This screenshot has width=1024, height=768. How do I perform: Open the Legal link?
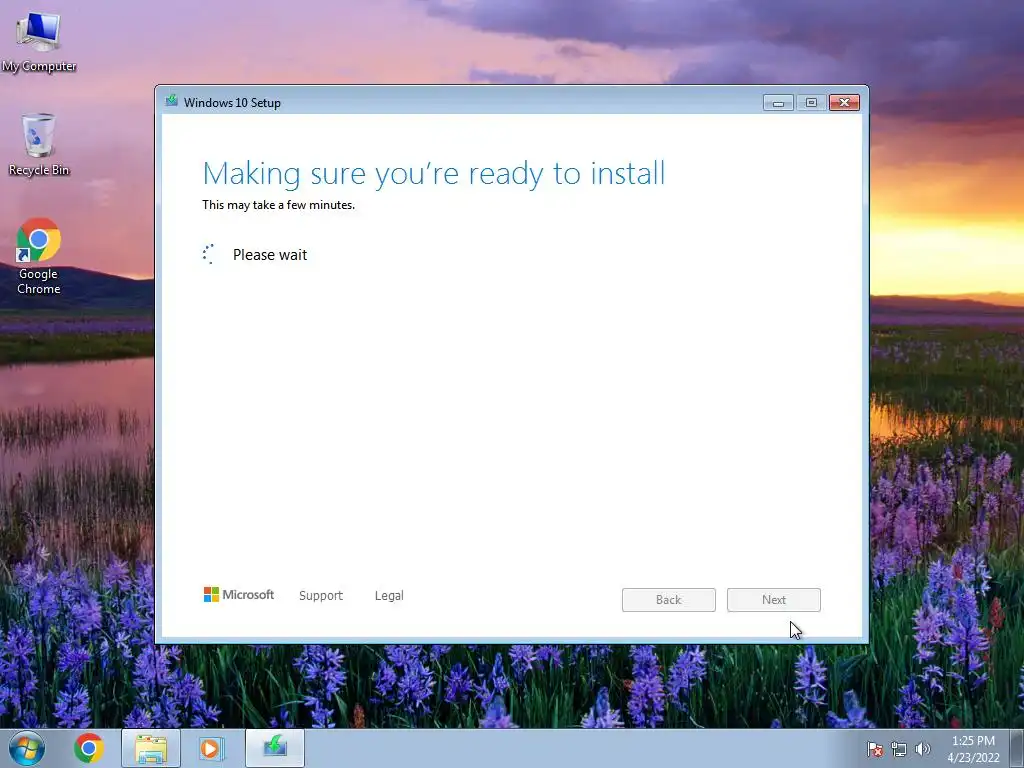tap(389, 596)
